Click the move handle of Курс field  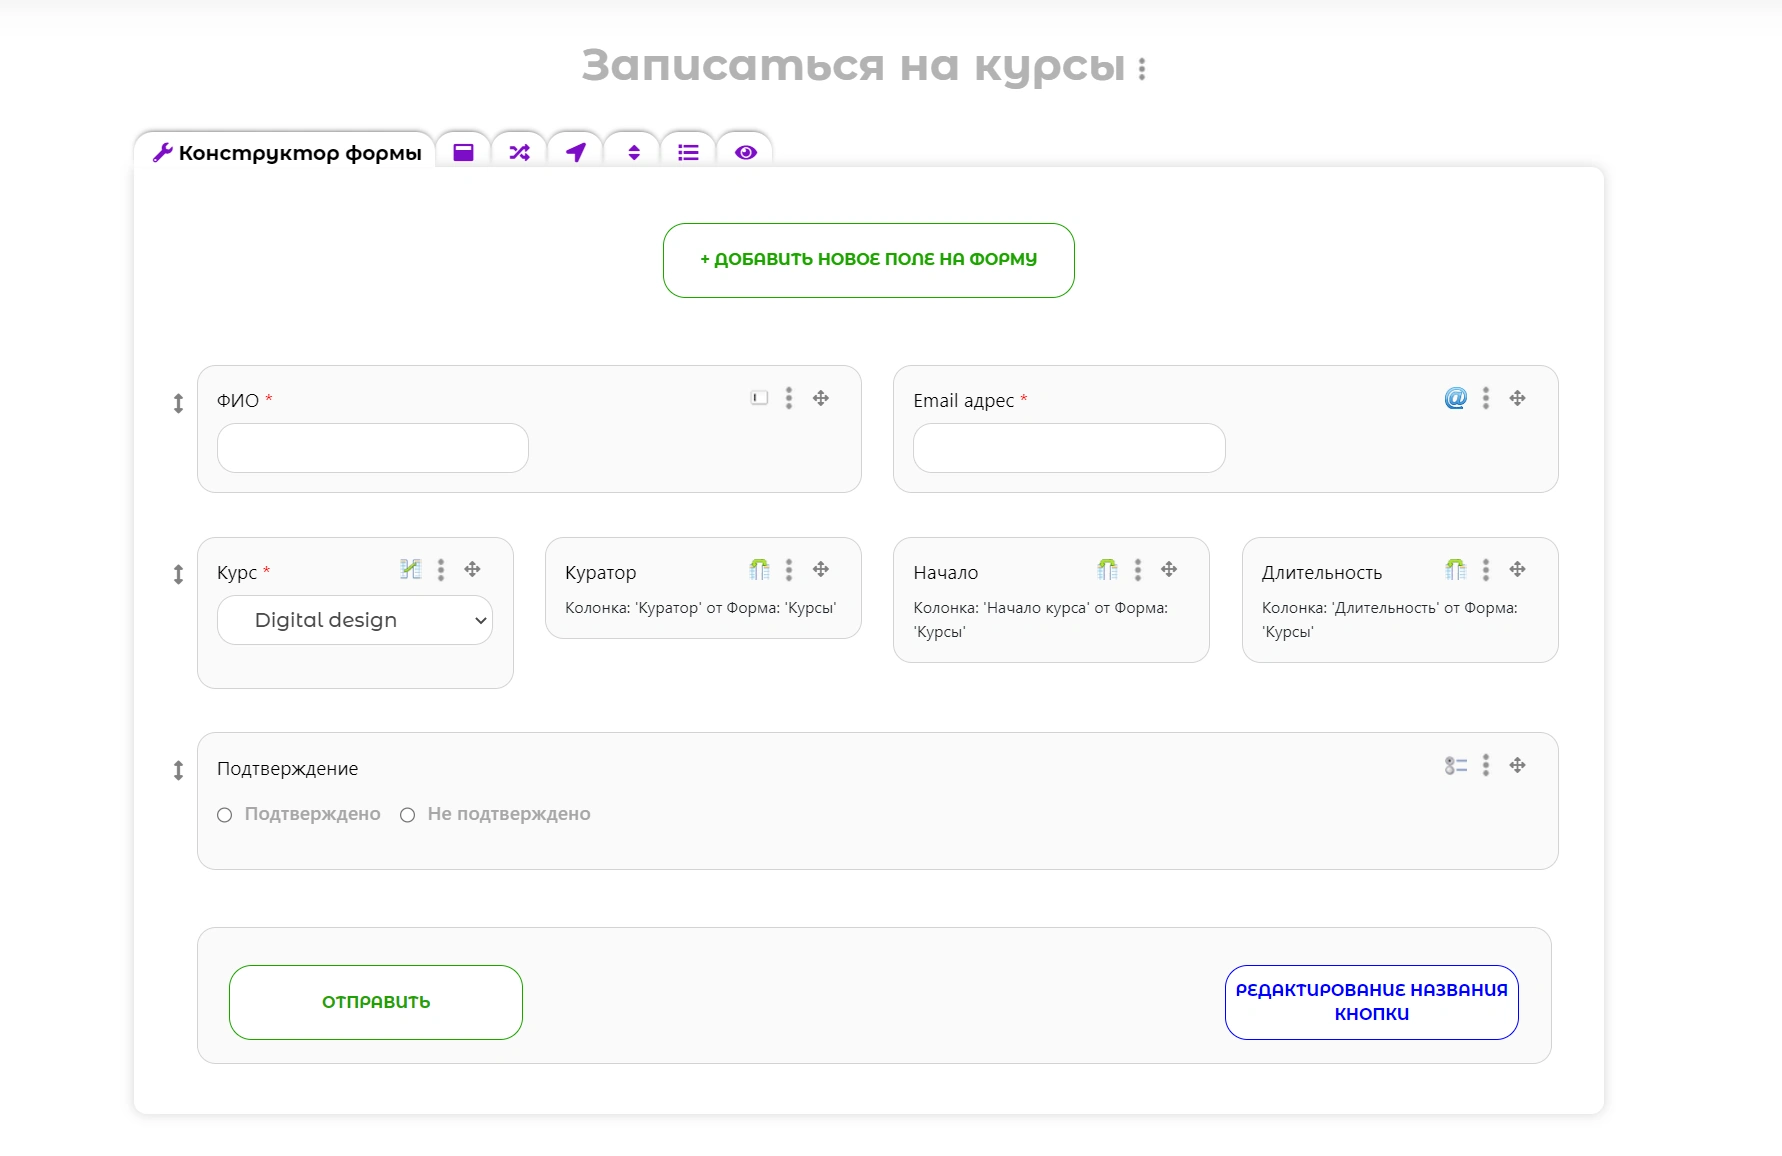point(472,569)
